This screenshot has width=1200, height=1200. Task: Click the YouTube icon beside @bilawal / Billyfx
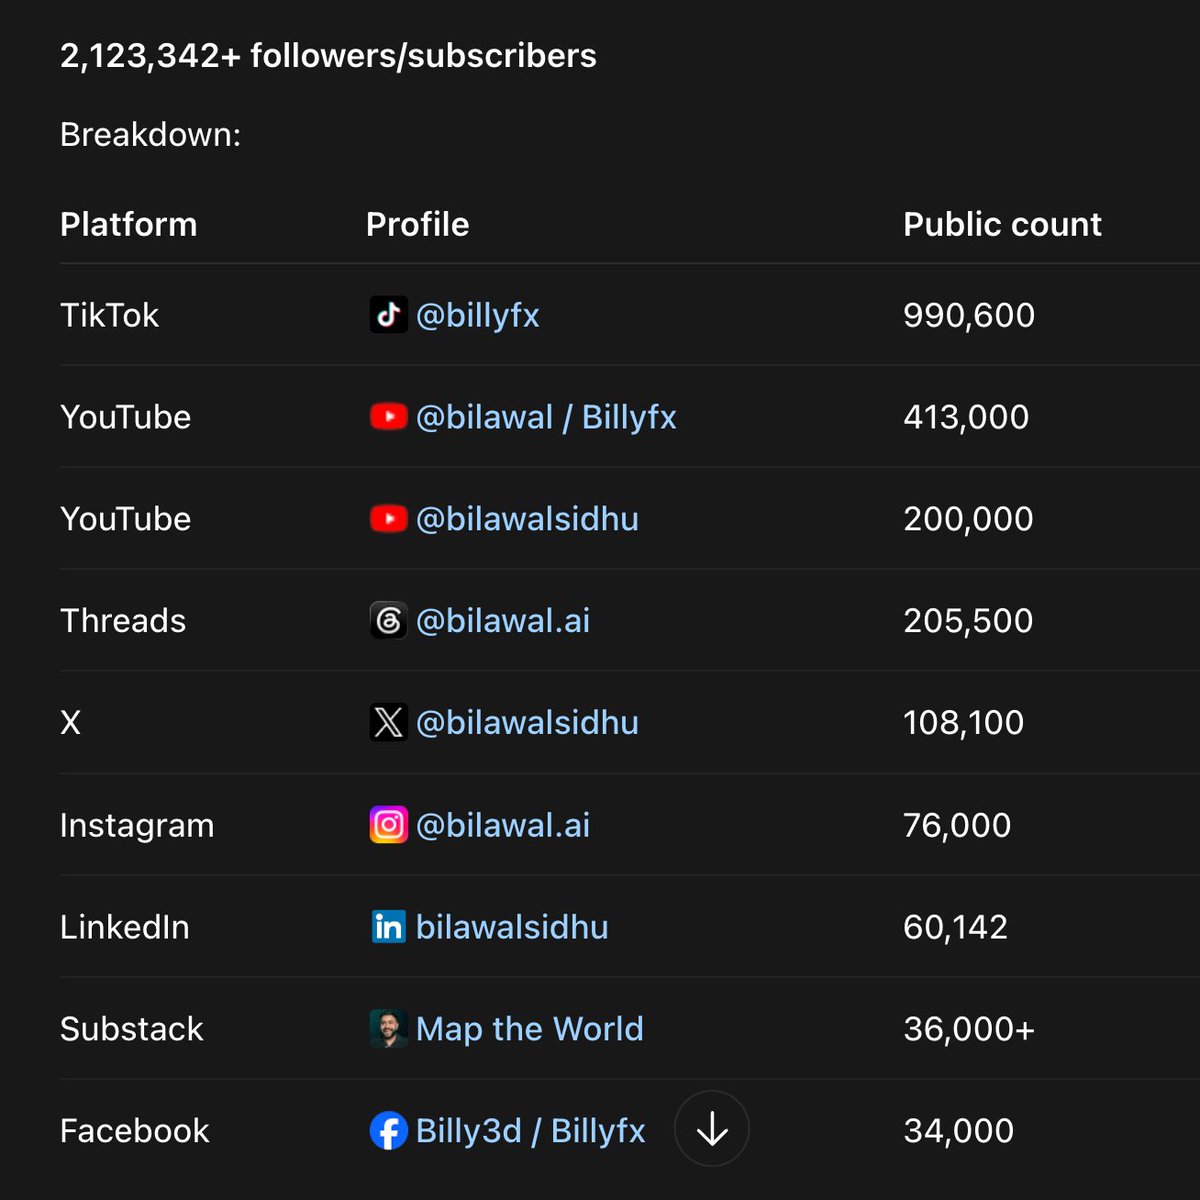click(x=388, y=417)
